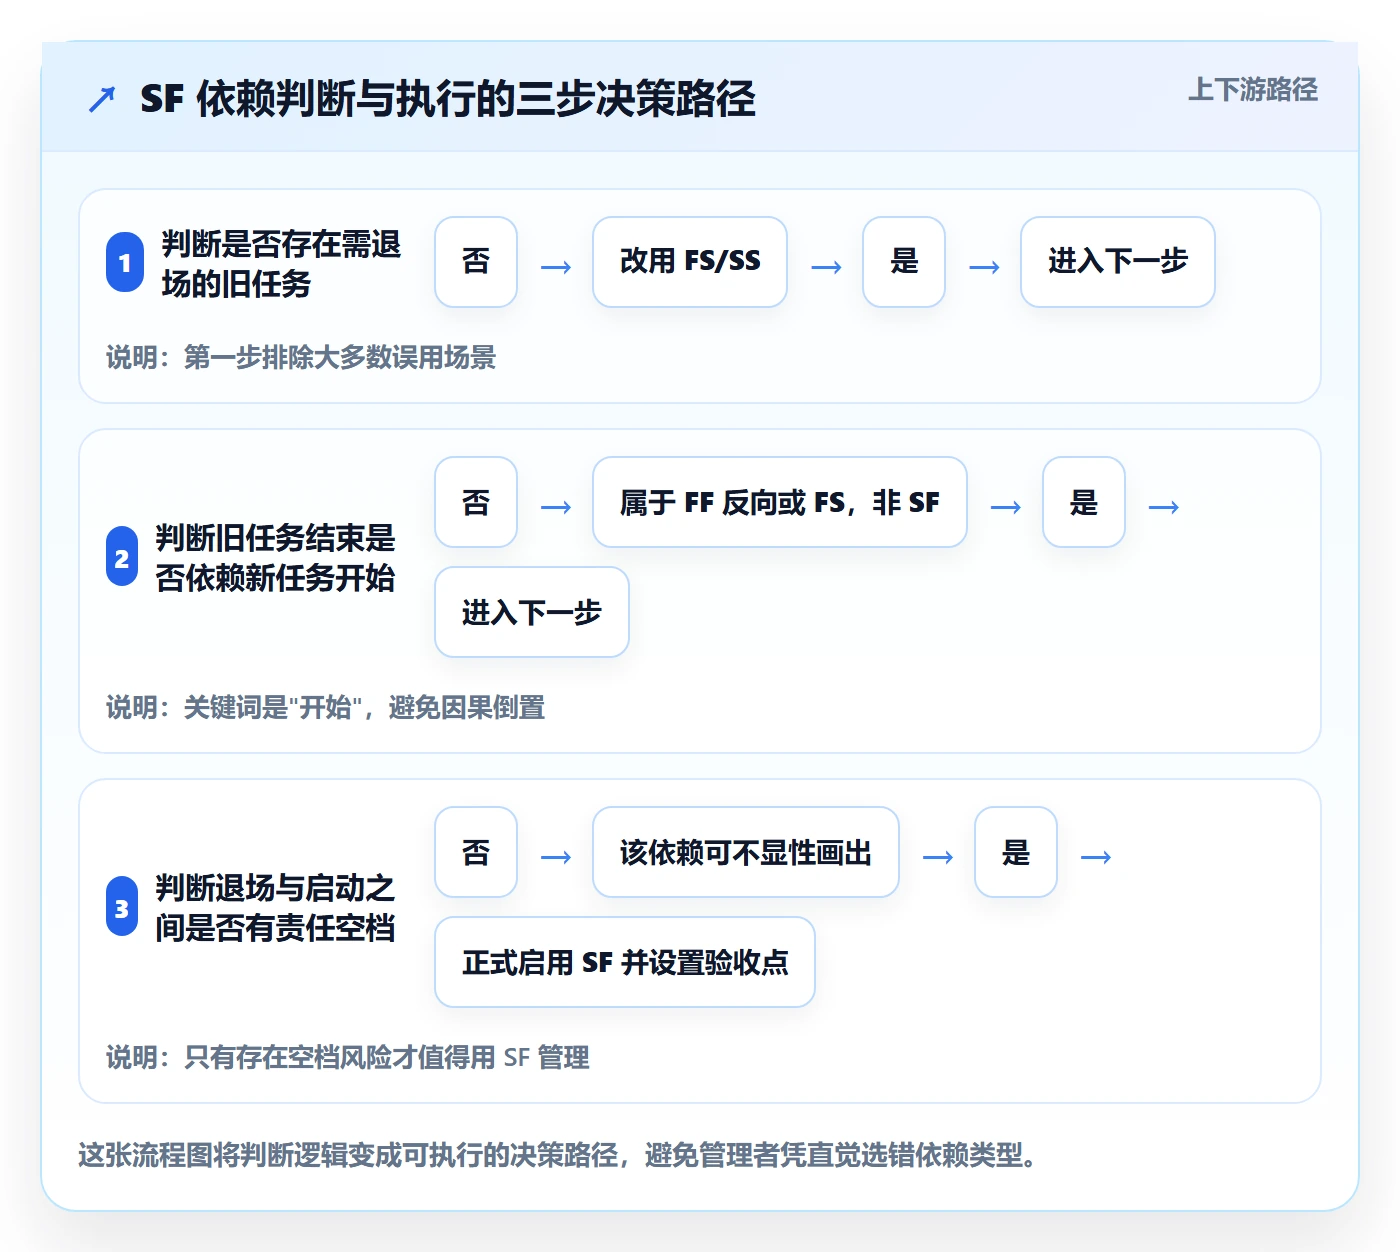This screenshot has width=1400, height=1252.
Task: Click the diagonal arrow icon beside the title
Action: tap(102, 99)
